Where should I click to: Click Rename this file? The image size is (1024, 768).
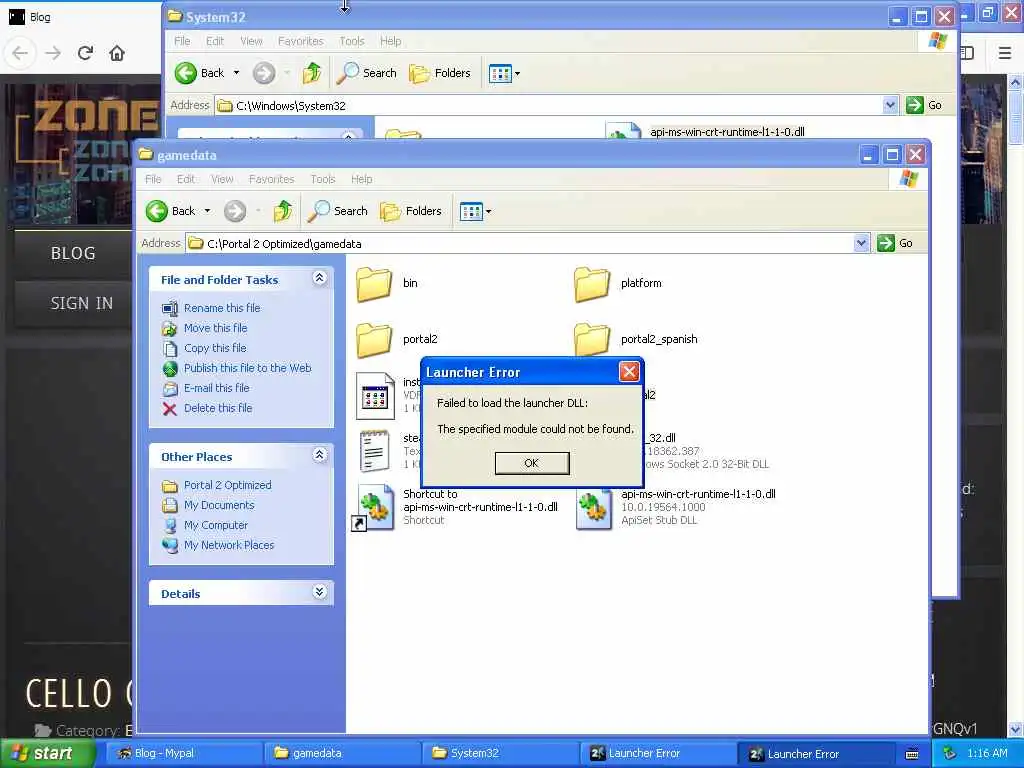tap(222, 308)
